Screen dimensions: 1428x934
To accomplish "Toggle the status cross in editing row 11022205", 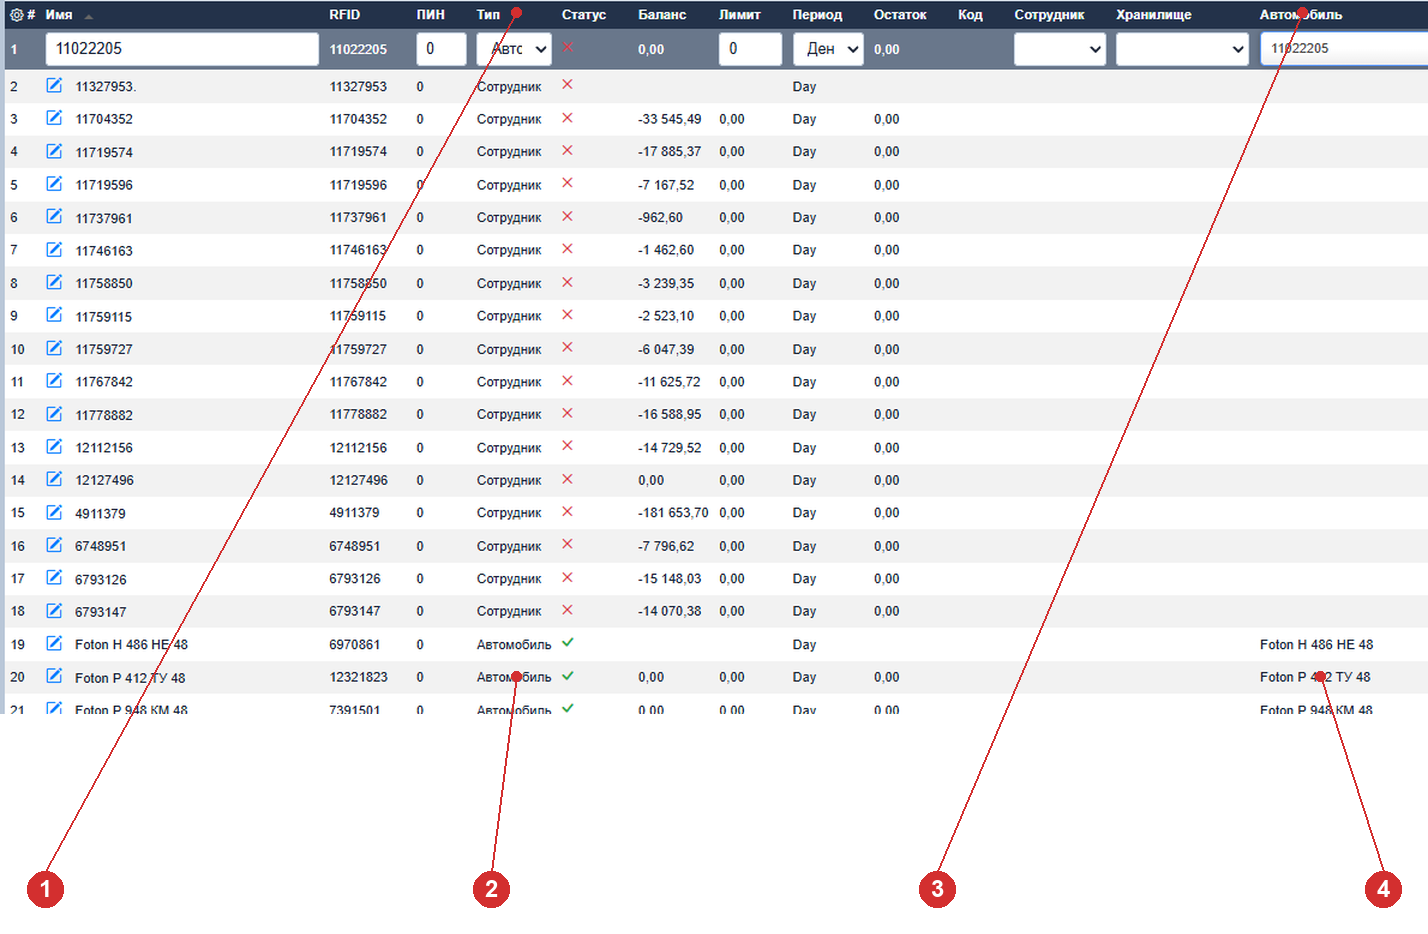I will [x=568, y=47].
